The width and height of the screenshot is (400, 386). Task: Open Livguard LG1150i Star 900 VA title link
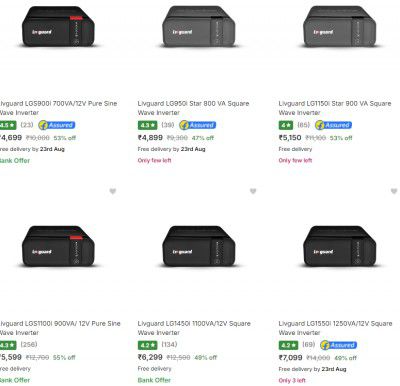(x=335, y=108)
